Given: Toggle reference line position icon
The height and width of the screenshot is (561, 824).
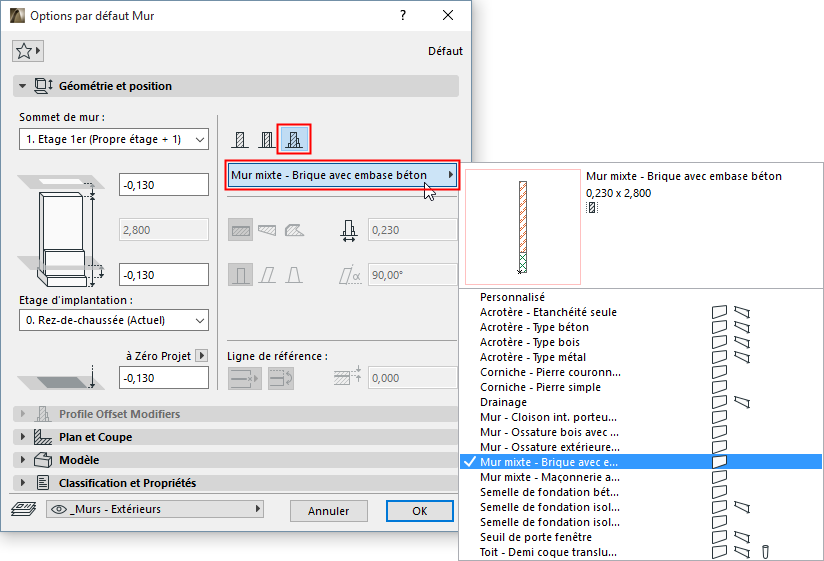Looking at the screenshot, I should pyautogui.click(x=244, y=378).
